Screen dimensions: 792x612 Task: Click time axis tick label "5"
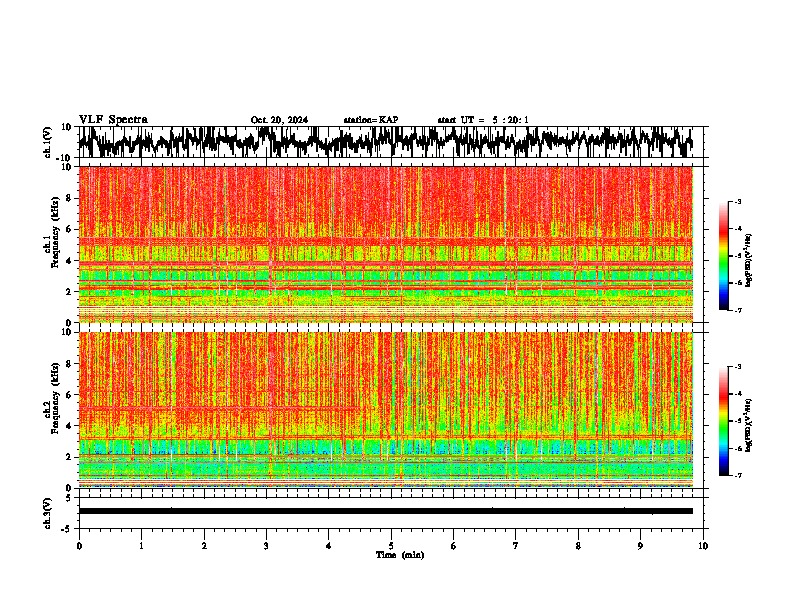[391, 546]
